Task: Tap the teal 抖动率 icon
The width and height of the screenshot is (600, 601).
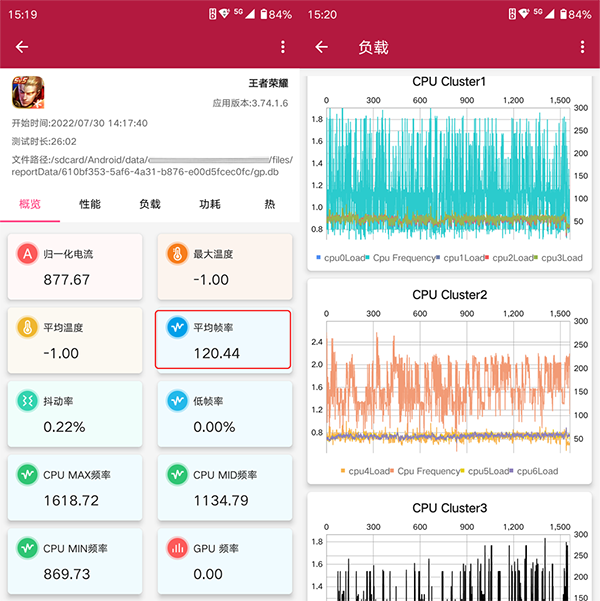Action: coord(27,401)
